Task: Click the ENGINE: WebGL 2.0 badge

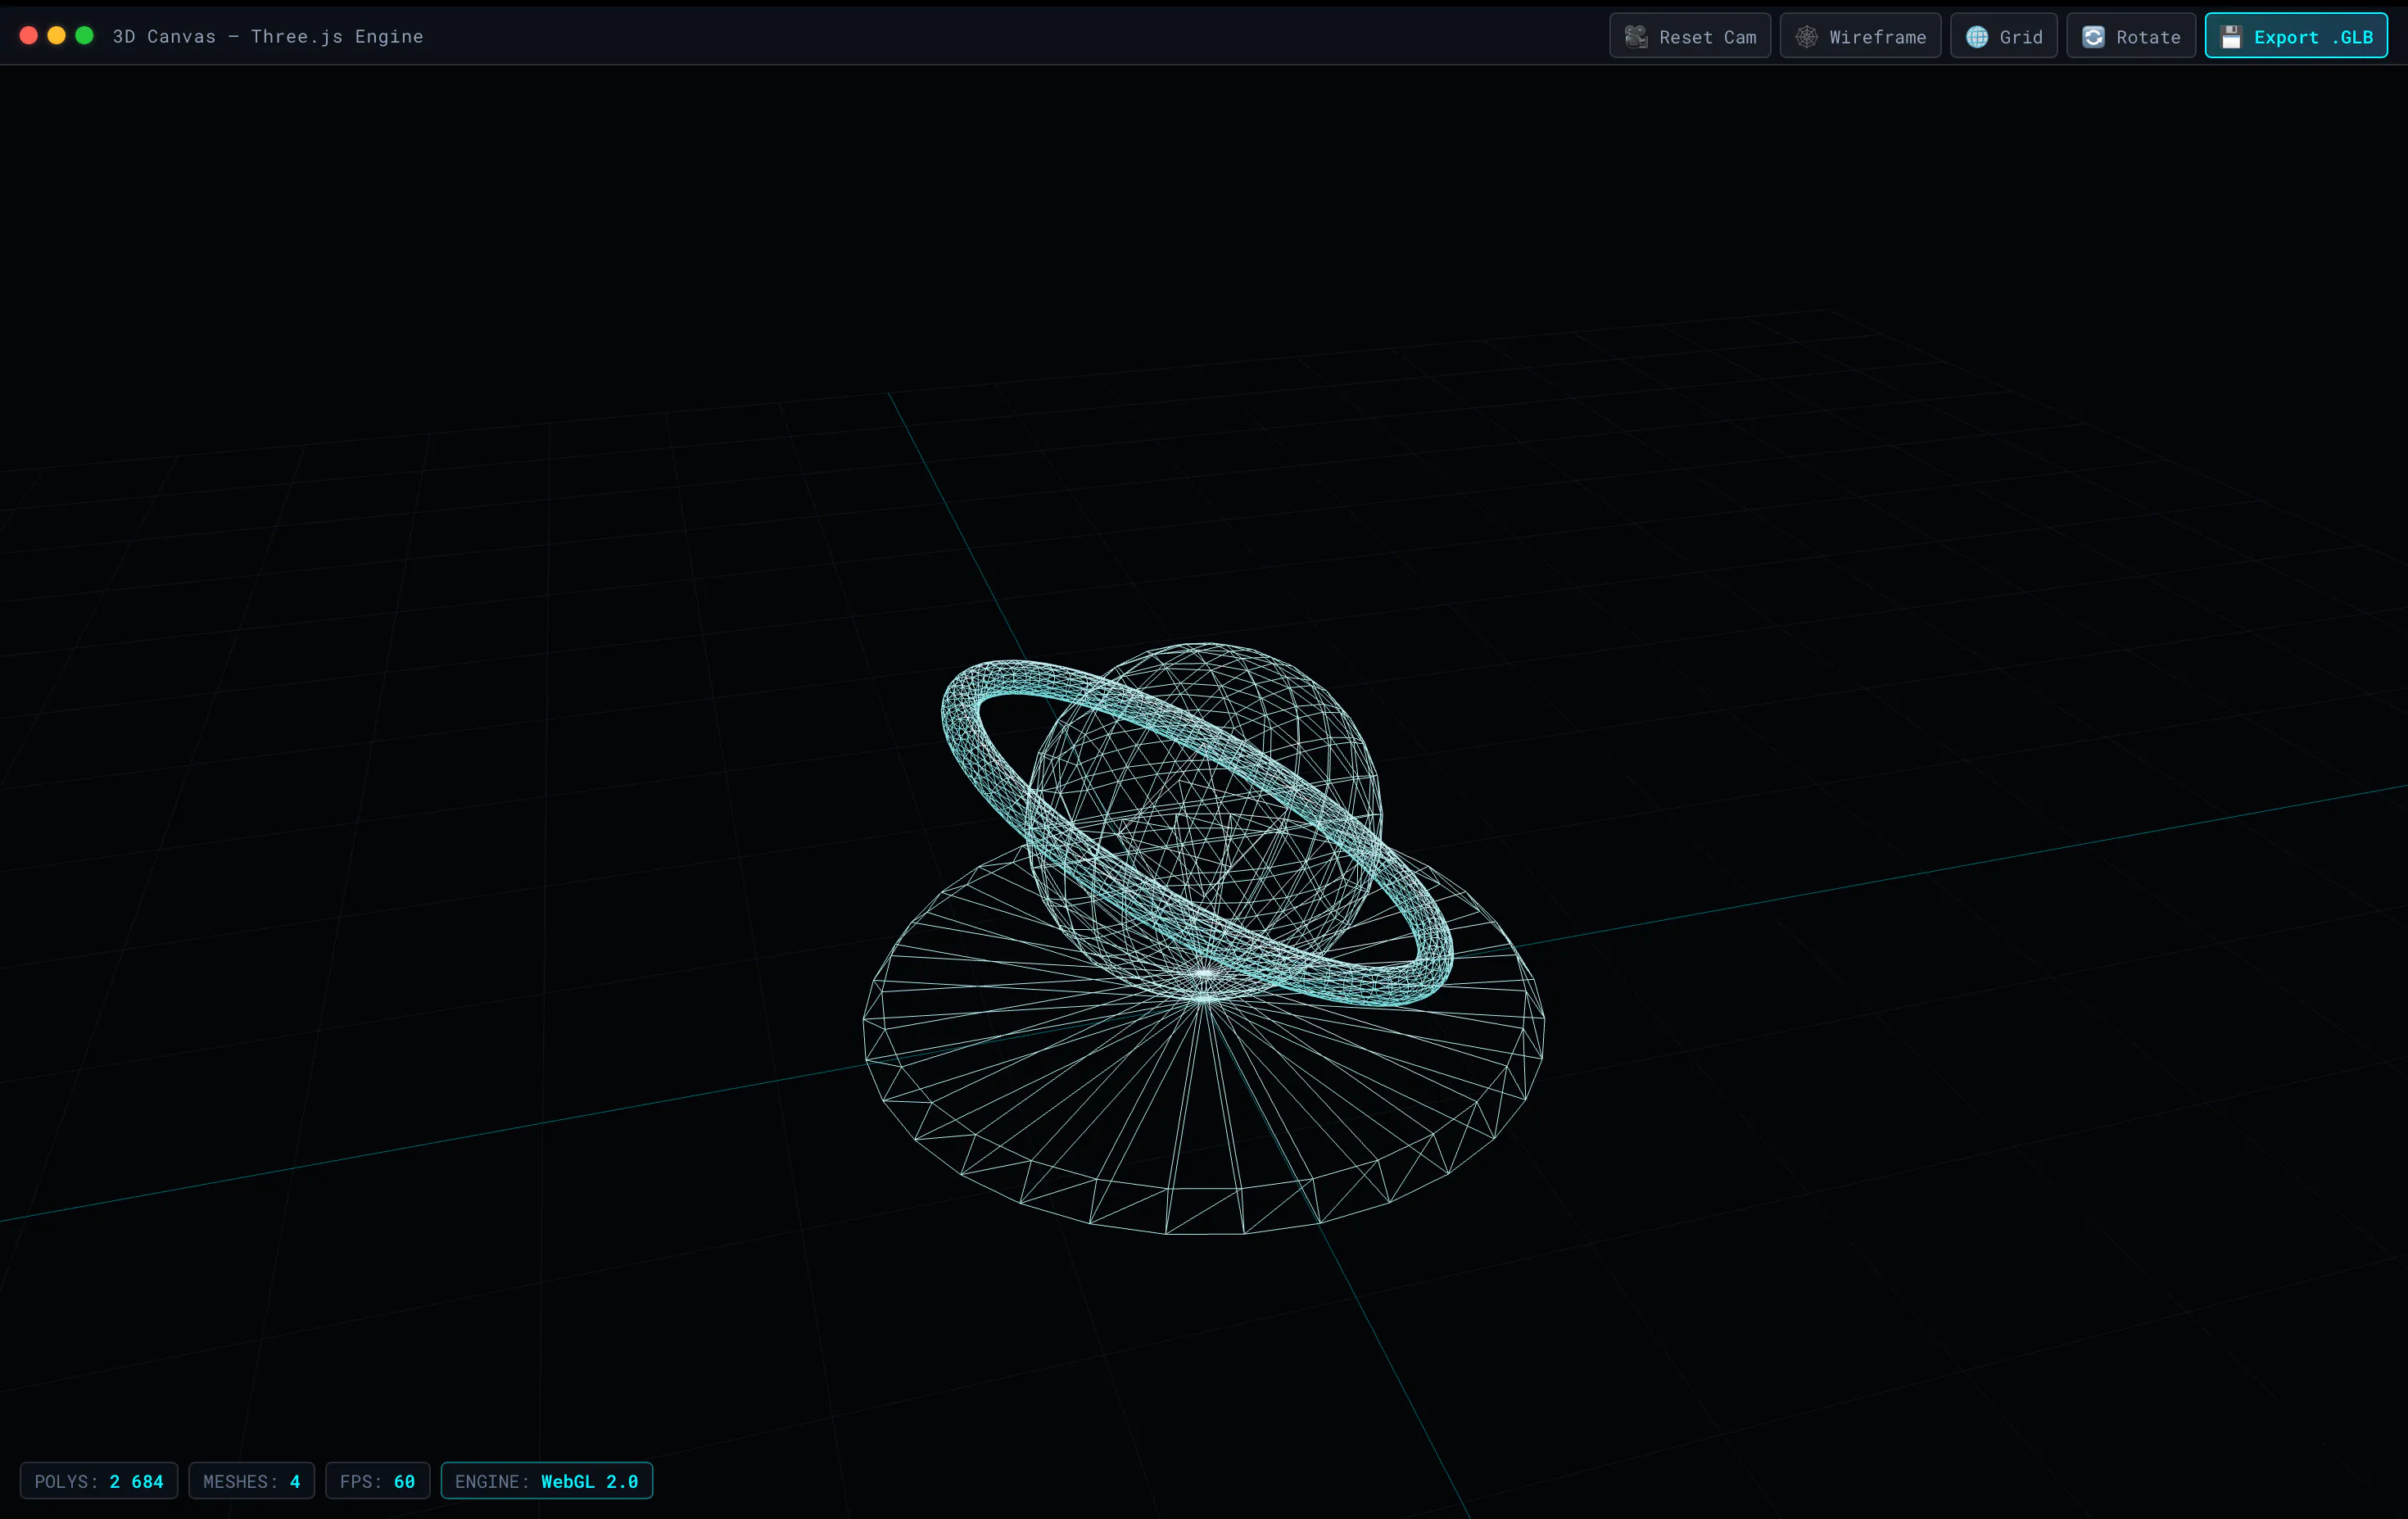Action: click(x=547, y=1481)
